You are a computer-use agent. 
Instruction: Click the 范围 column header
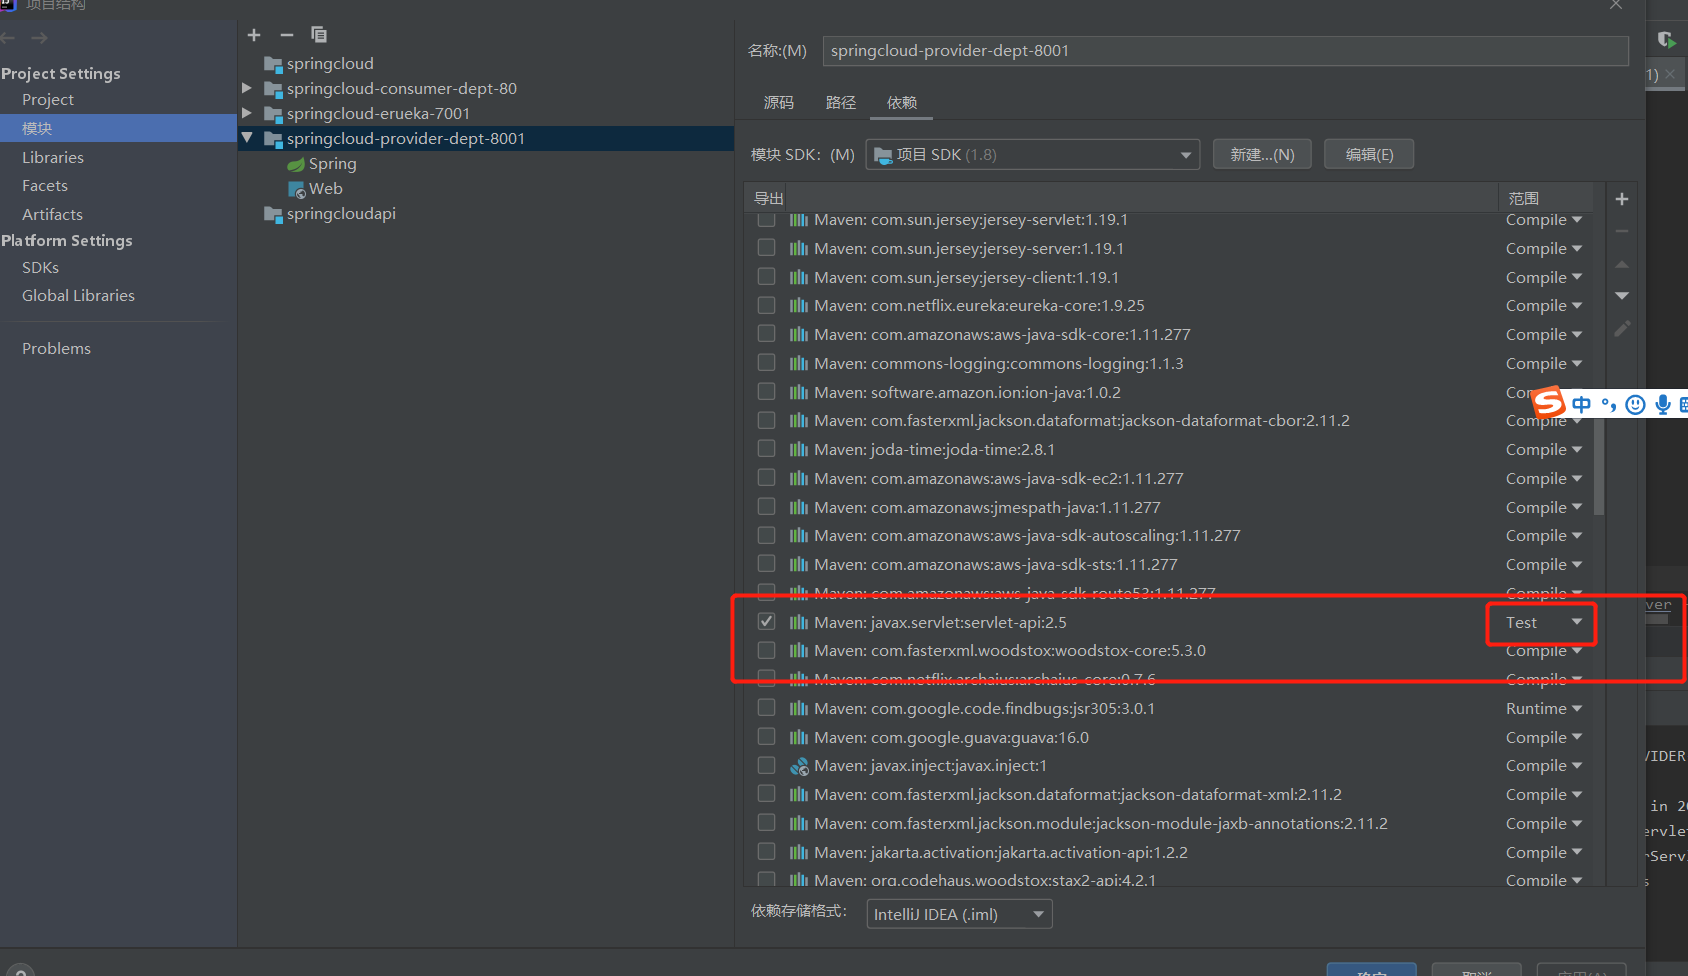point(1545,198)
